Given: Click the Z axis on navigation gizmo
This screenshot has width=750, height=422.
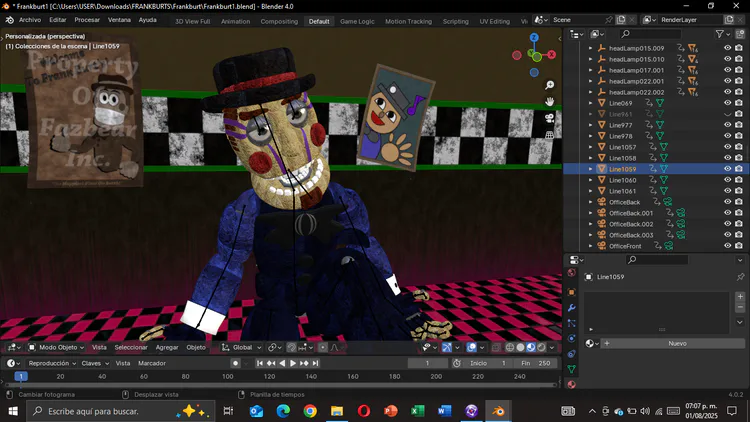Looking at the screenshot, I should click(534, 37).
